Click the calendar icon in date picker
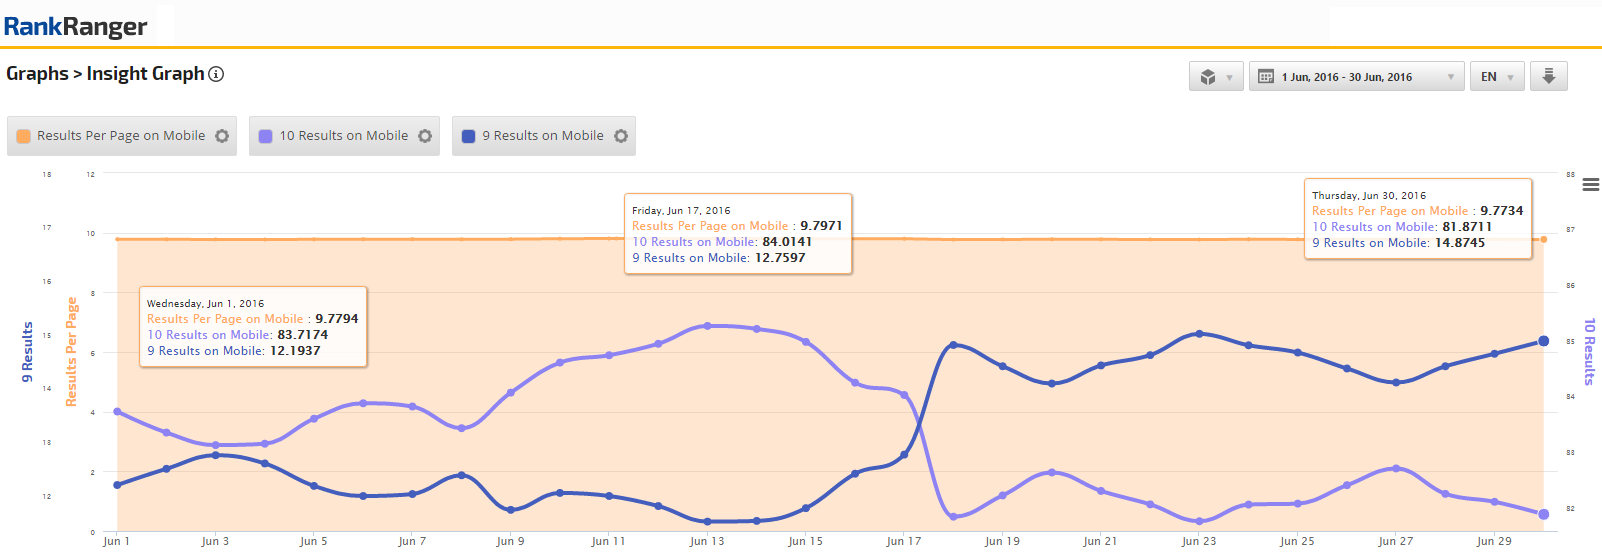The image size is (1602, 555). pos(1265,77)
